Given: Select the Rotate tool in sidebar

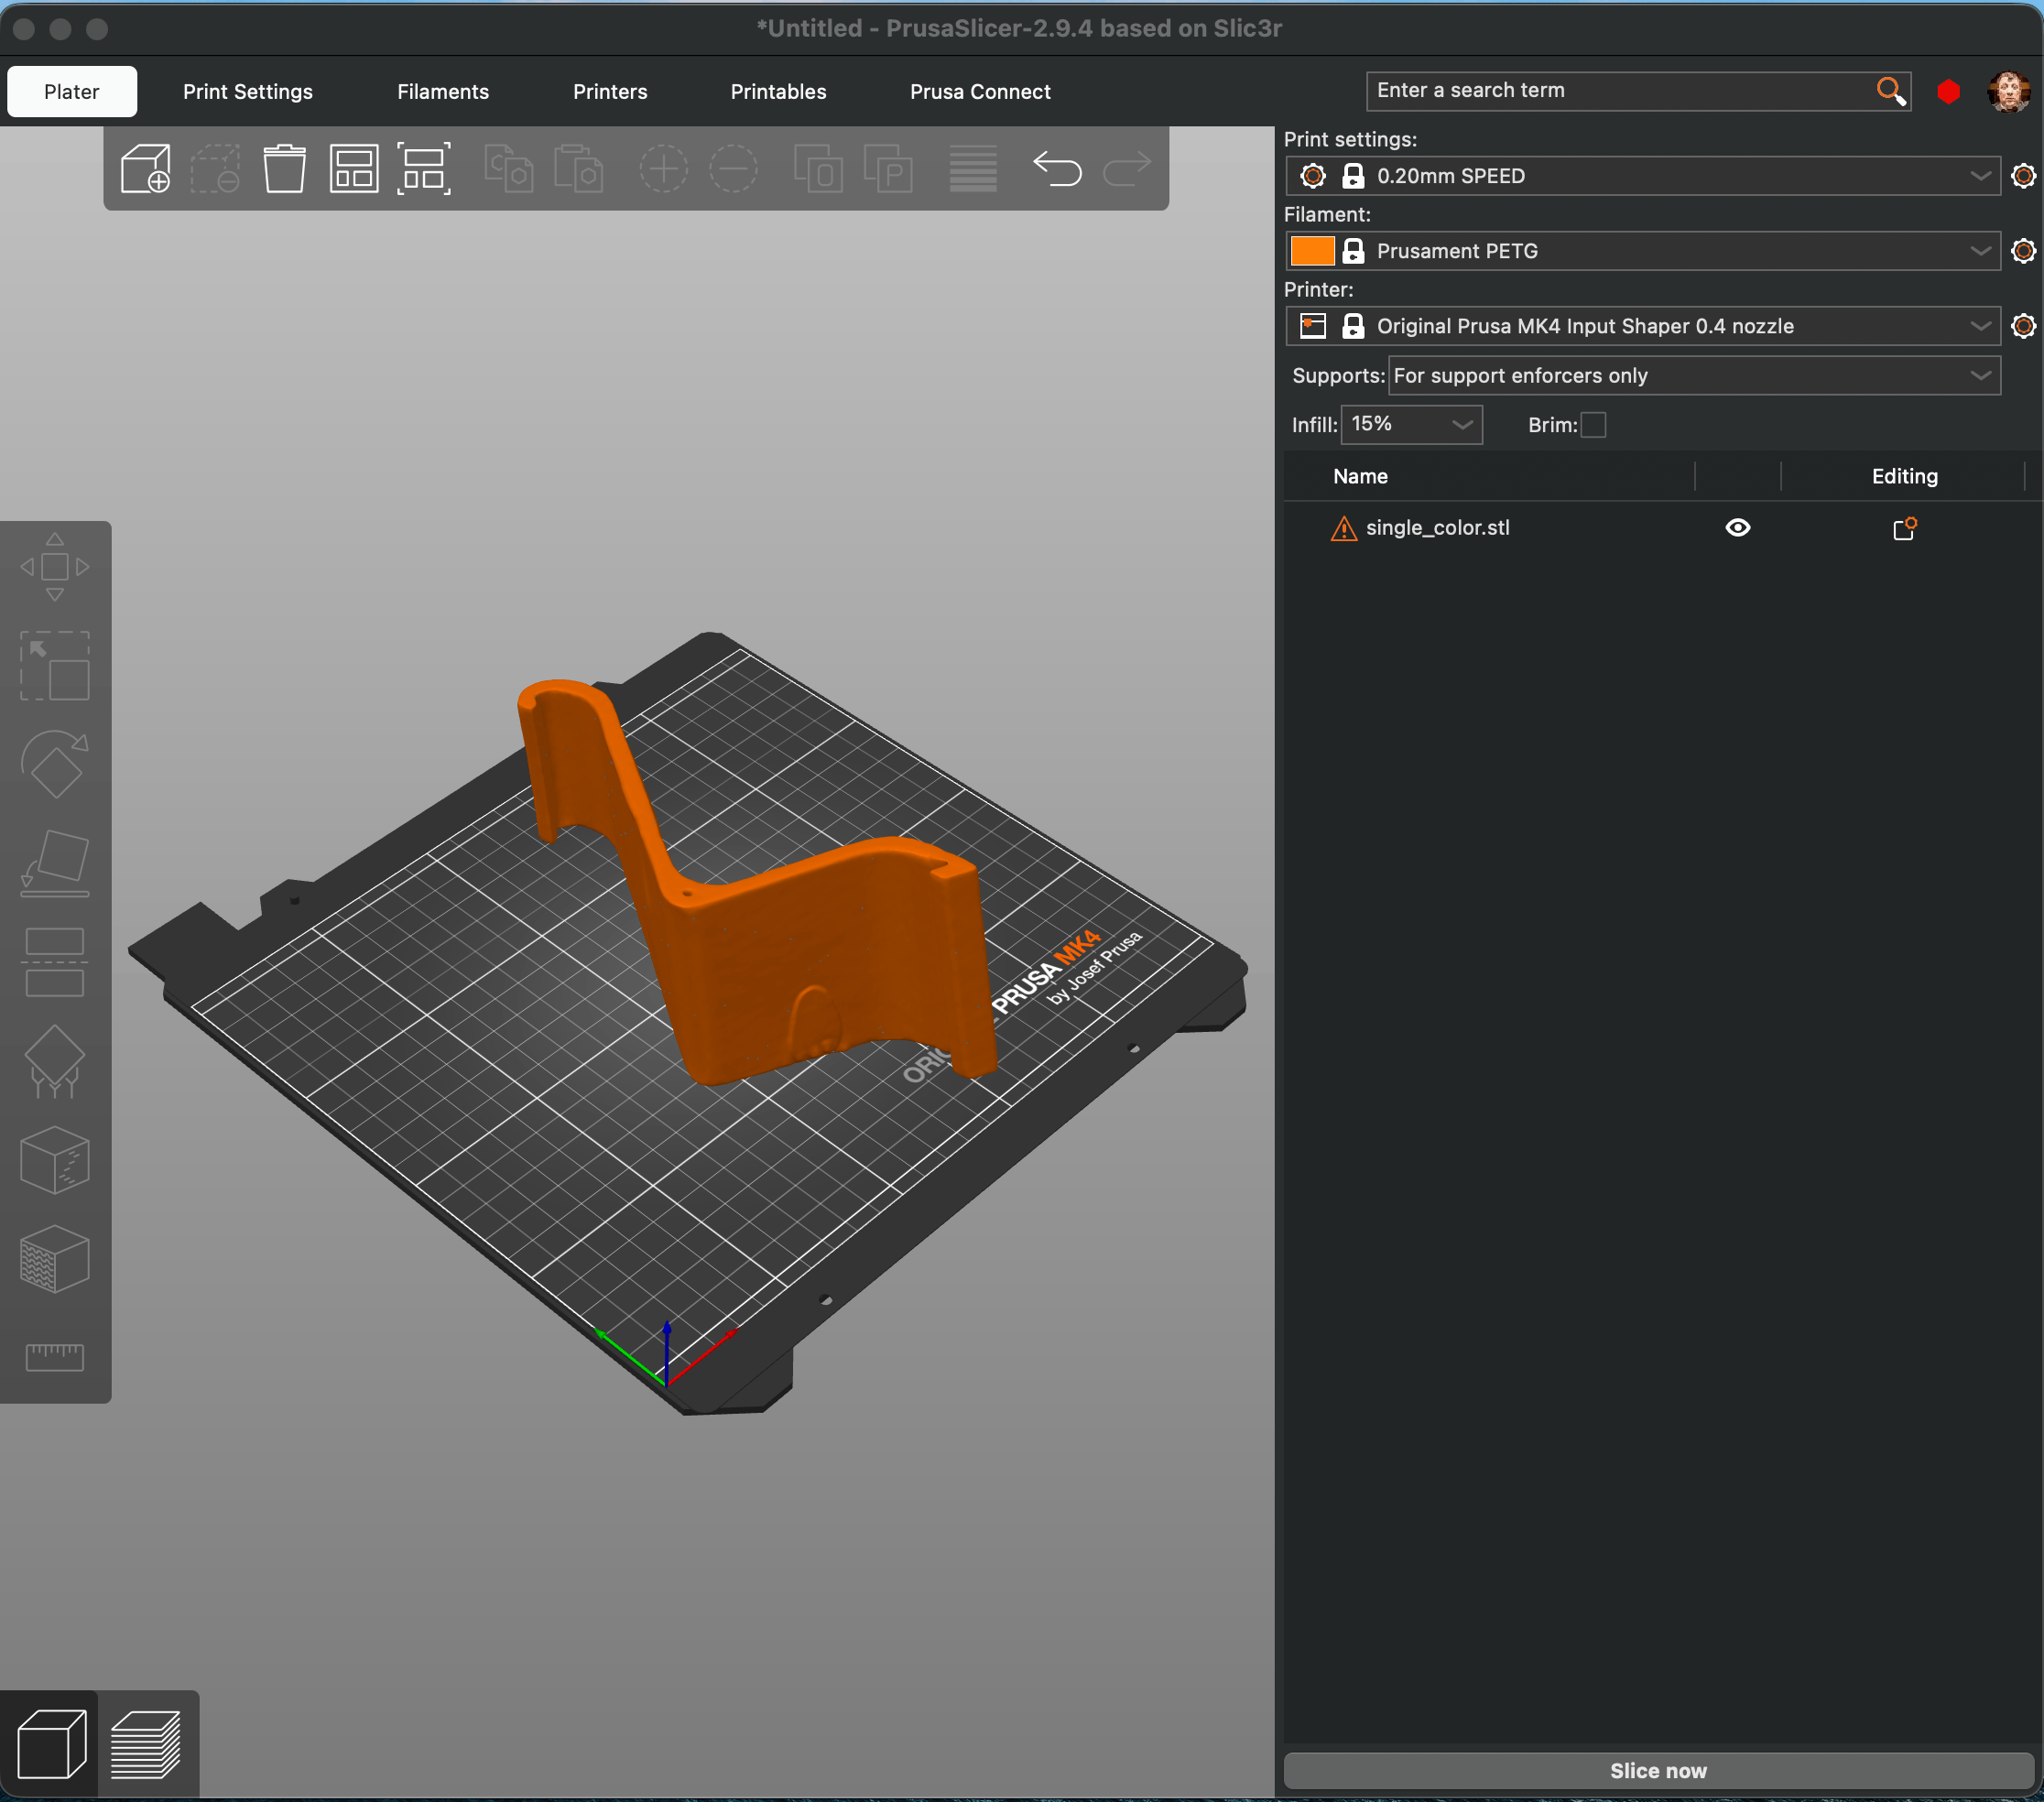Looking at the screenshot, I should [55, 765].
